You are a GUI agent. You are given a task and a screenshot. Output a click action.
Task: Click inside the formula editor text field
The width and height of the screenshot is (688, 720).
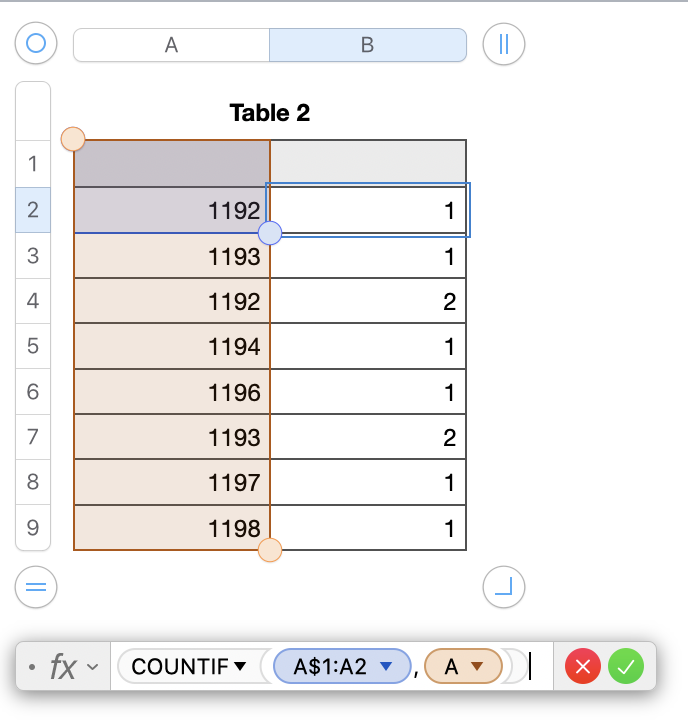[541, 666]
